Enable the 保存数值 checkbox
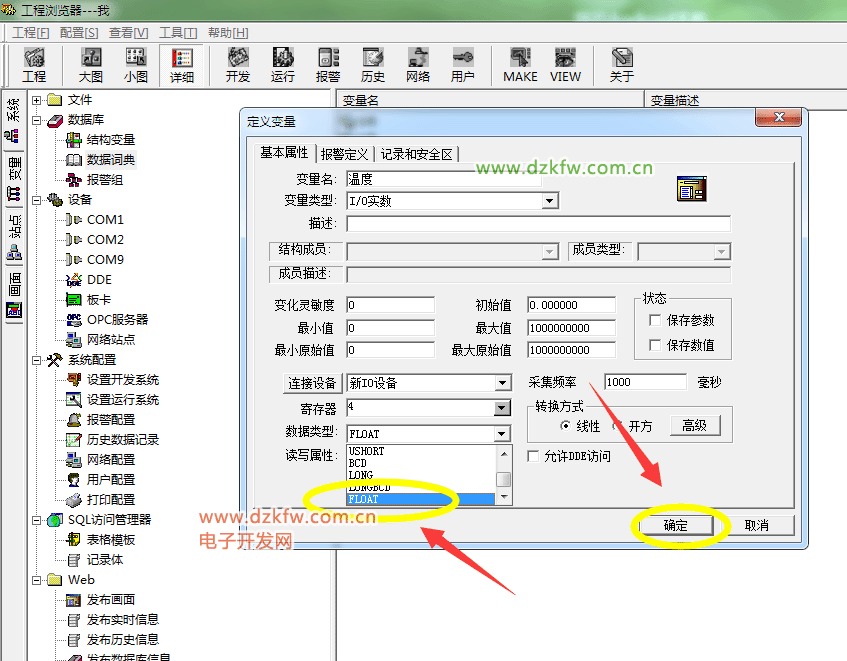Screen dimensions: 847x661 click(656, 345)
